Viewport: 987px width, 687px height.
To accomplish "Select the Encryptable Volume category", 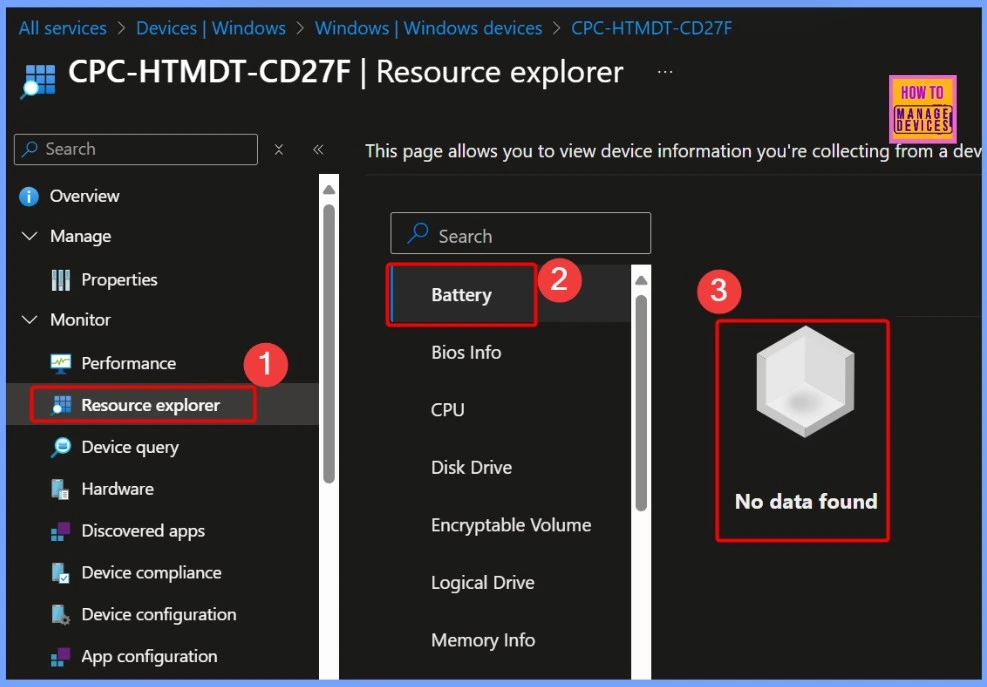I will pos(511,525).
